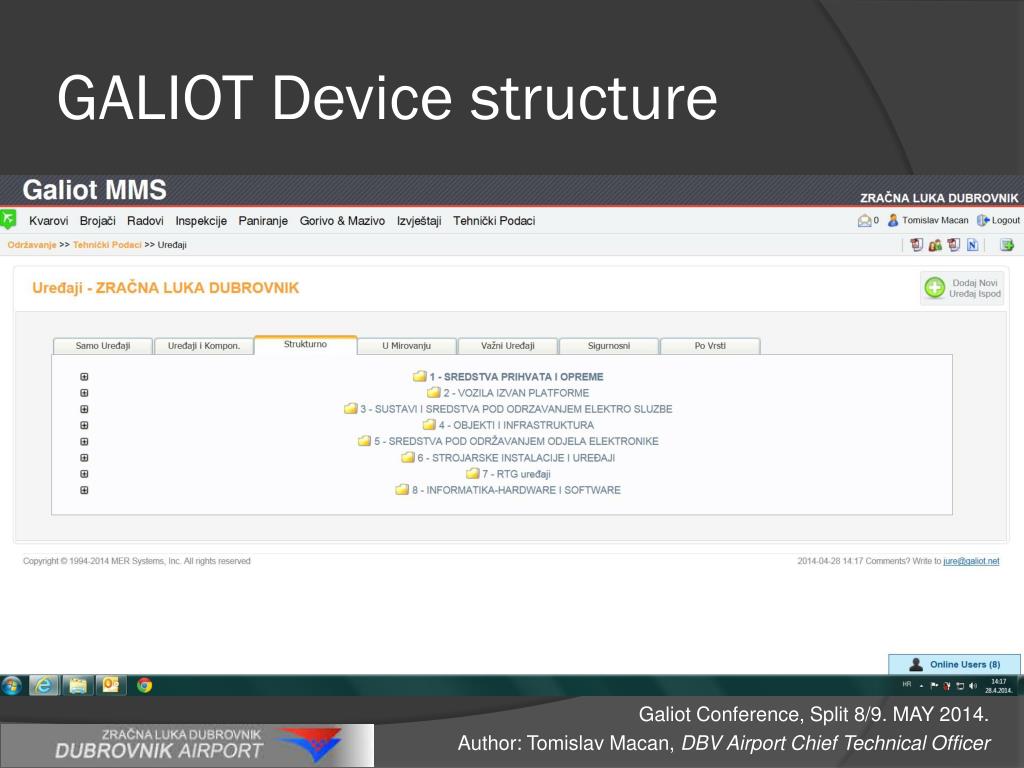Open the Izvještaji menu
This screenshot has width=1024, height=768.
point(419,221)
